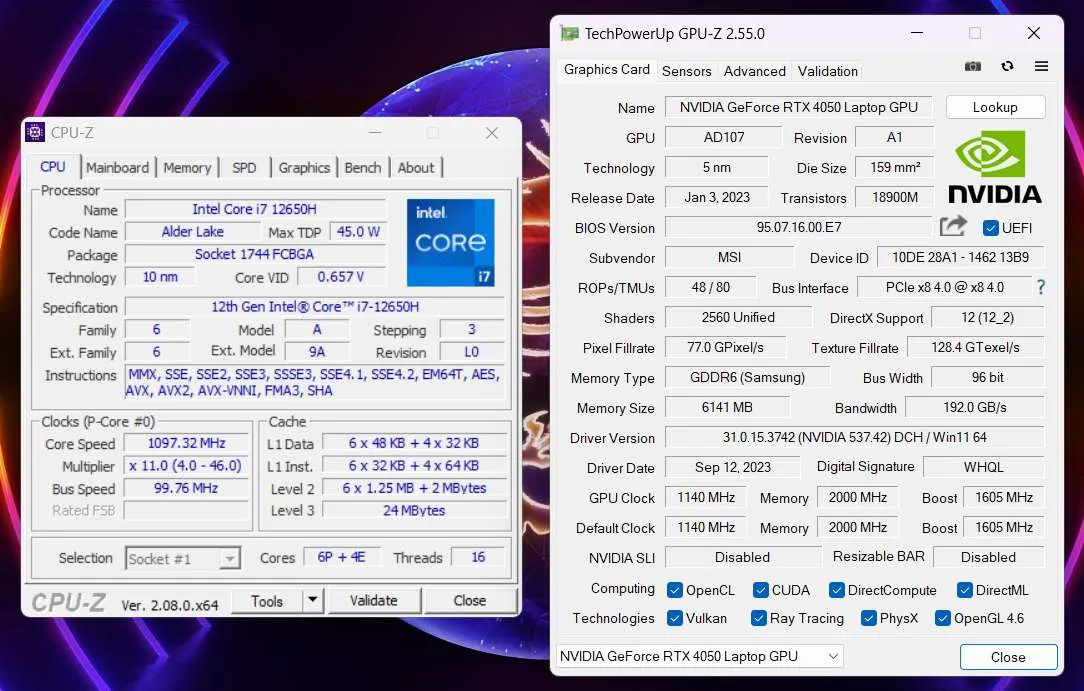The image size is (1084, 691).
Task: Click the Threads value 16
Action: tap(478, 557)
